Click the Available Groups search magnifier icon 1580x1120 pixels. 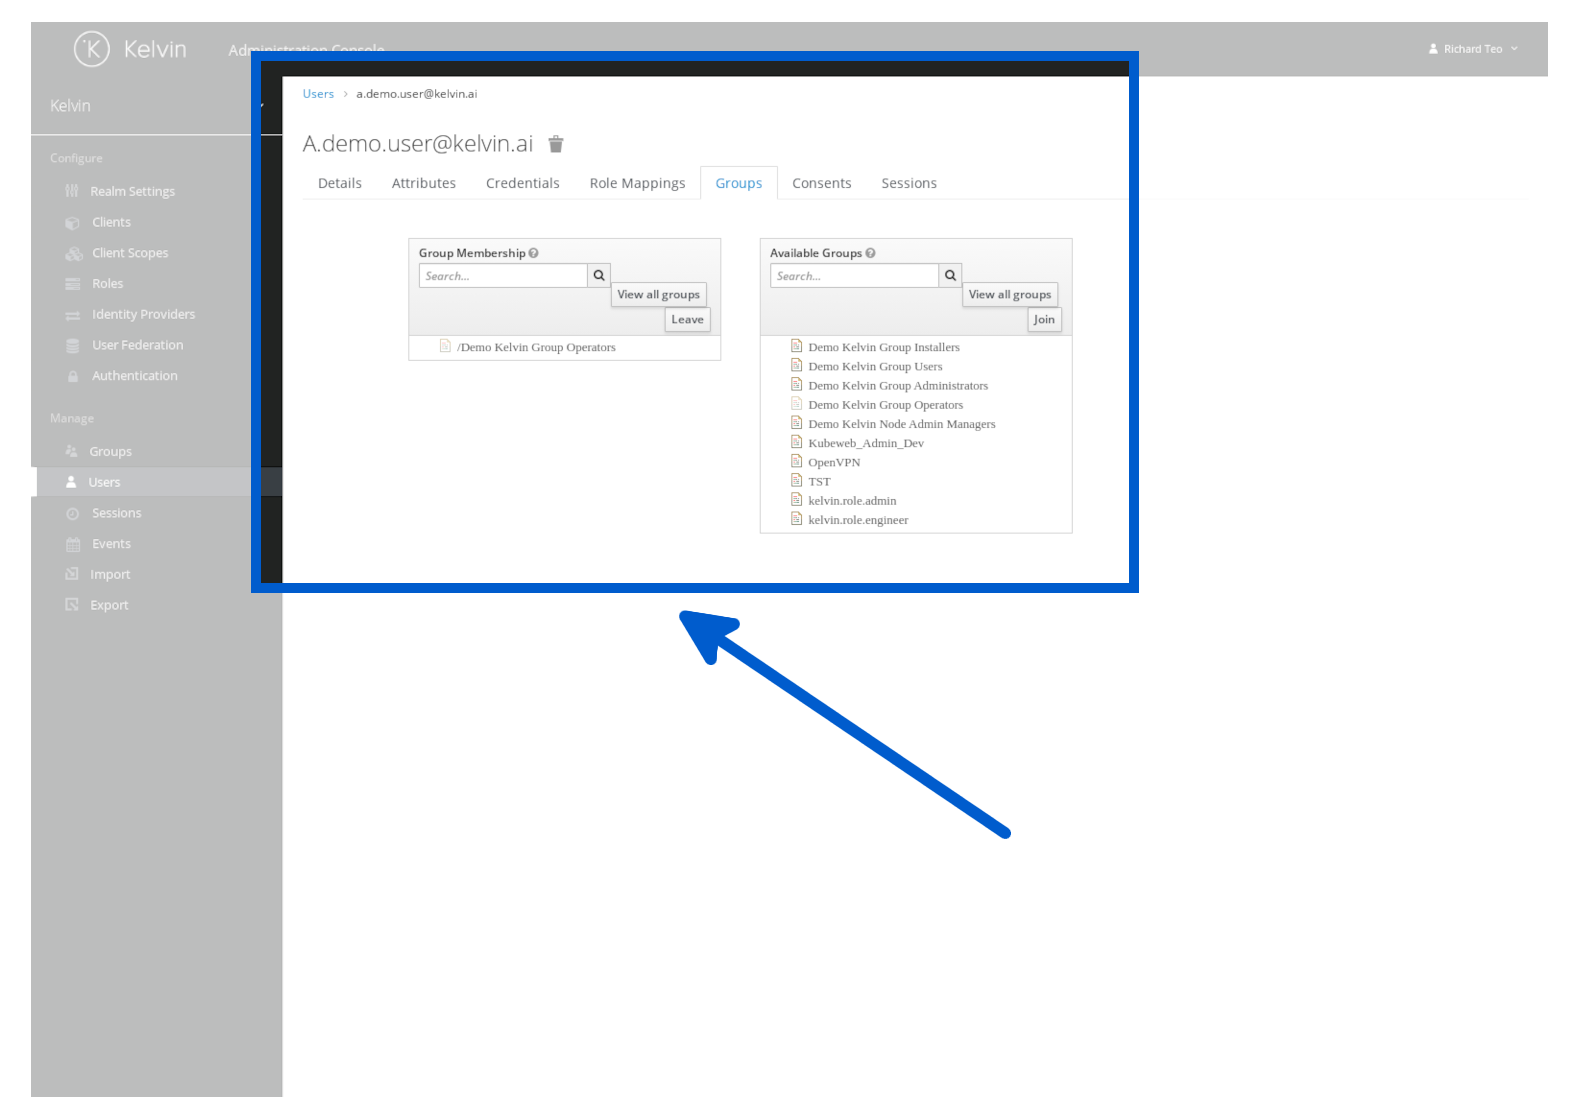tap(950, 276)
